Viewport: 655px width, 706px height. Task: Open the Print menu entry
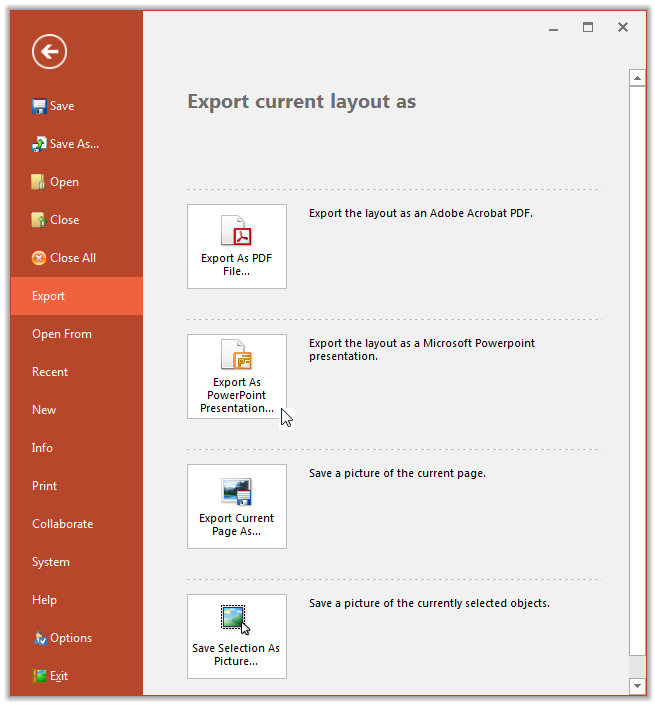pos(44,486)
